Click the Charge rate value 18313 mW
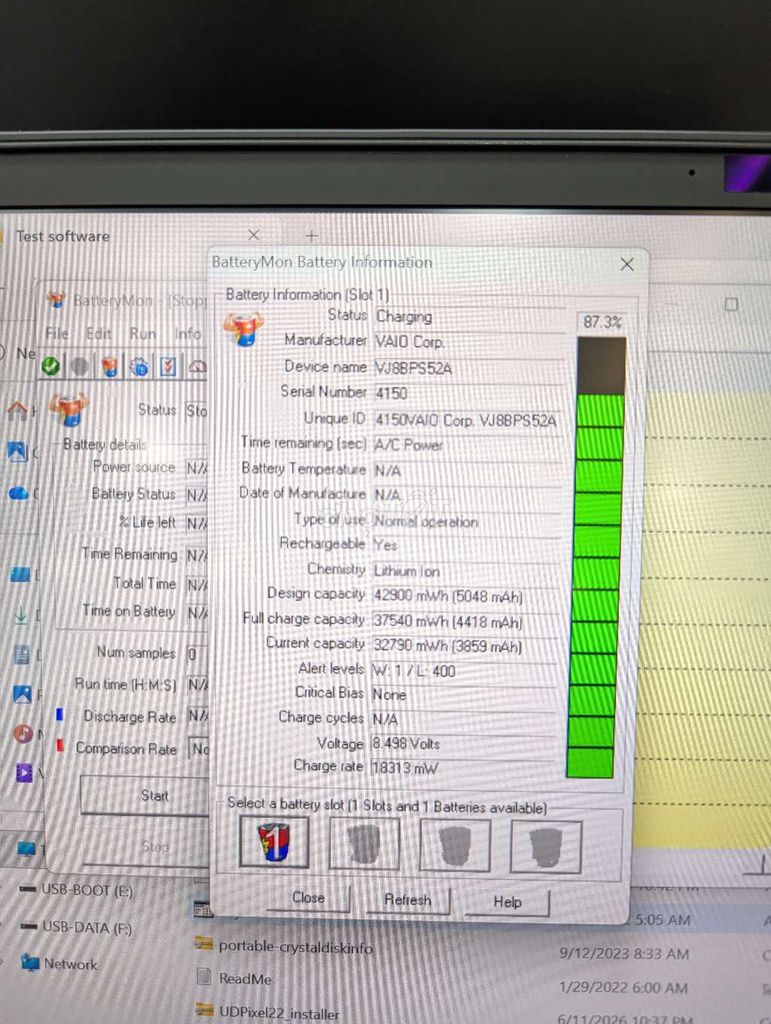Image resolution: width=771 pixels, height=1024 pixels. [463, 768]
